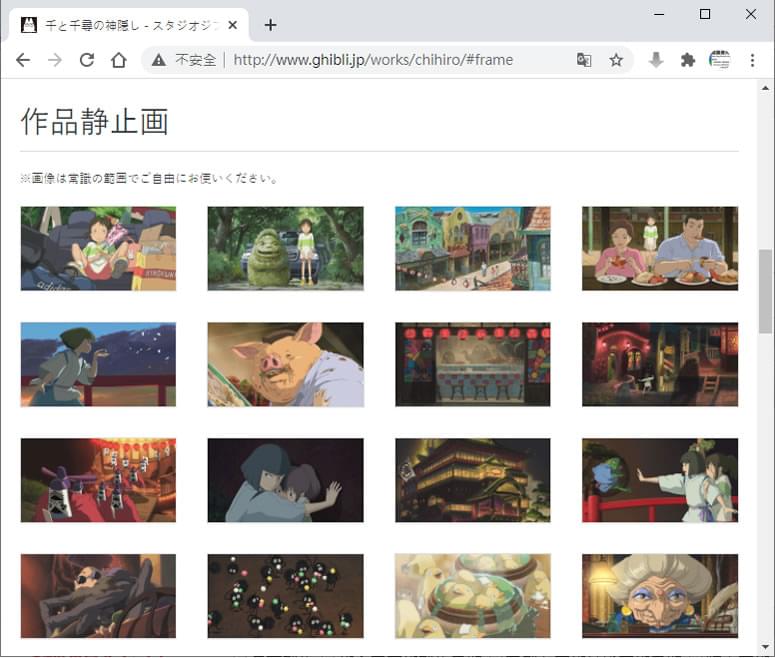Open the browser home page
The image size is (775, 658).
[x=119, y=60]
